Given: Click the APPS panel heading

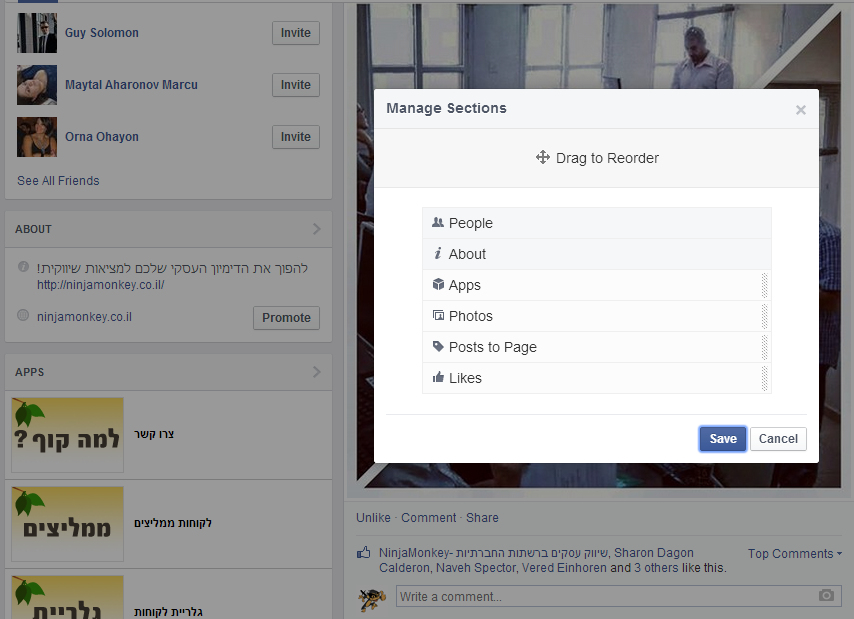Looking at the screenshot, I should [29, 372].
